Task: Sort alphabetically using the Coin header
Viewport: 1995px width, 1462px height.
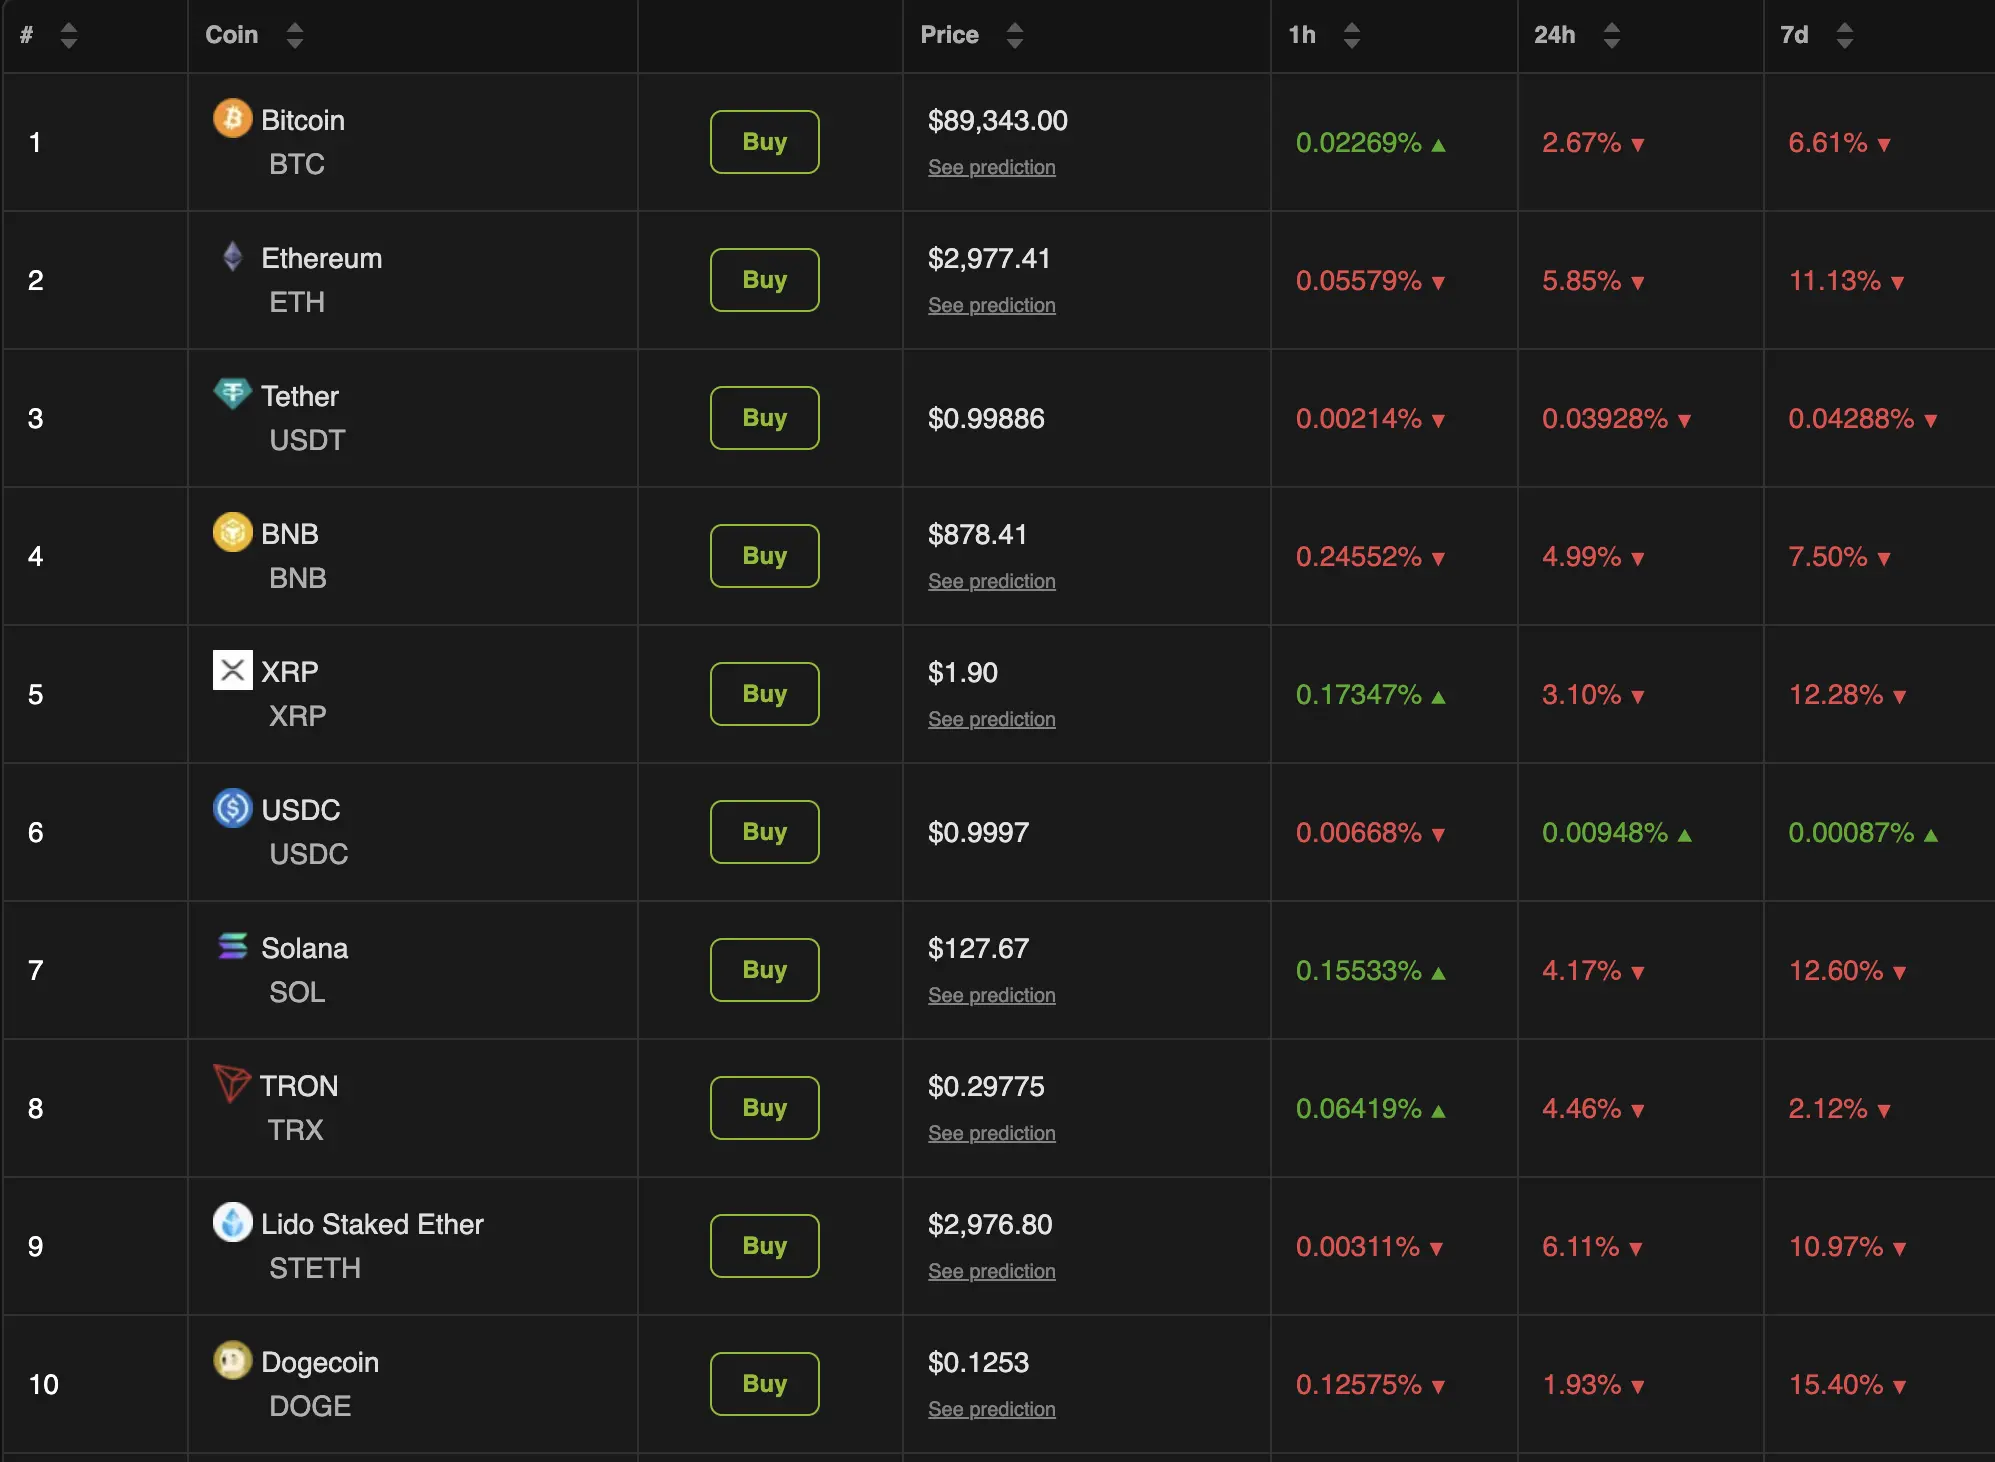Action: pyautogui.click(x=295, y=35)
